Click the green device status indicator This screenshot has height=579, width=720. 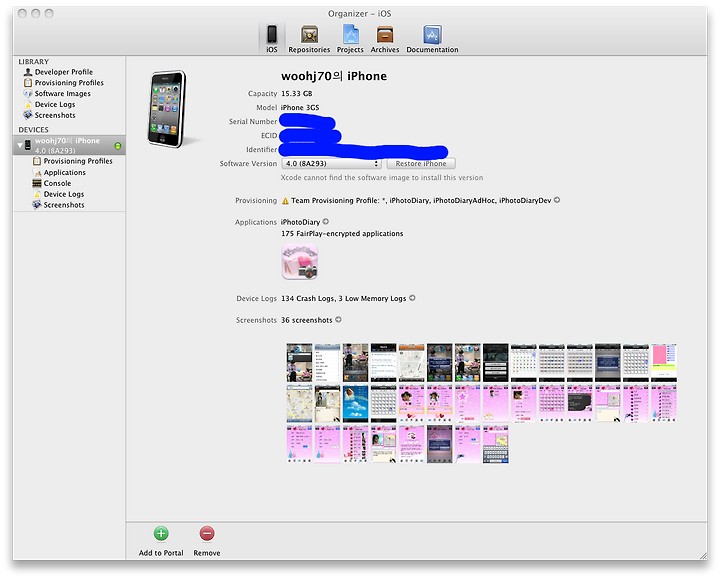tap(118, 146)
